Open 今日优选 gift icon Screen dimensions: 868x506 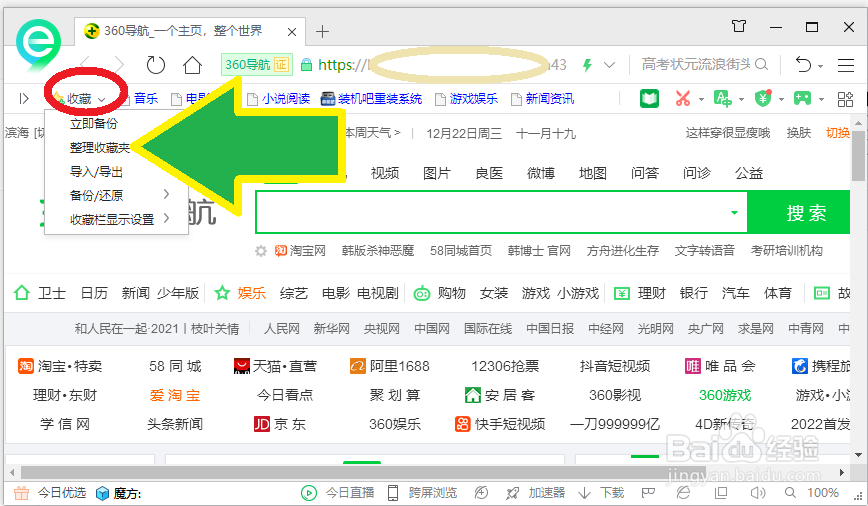22,493
